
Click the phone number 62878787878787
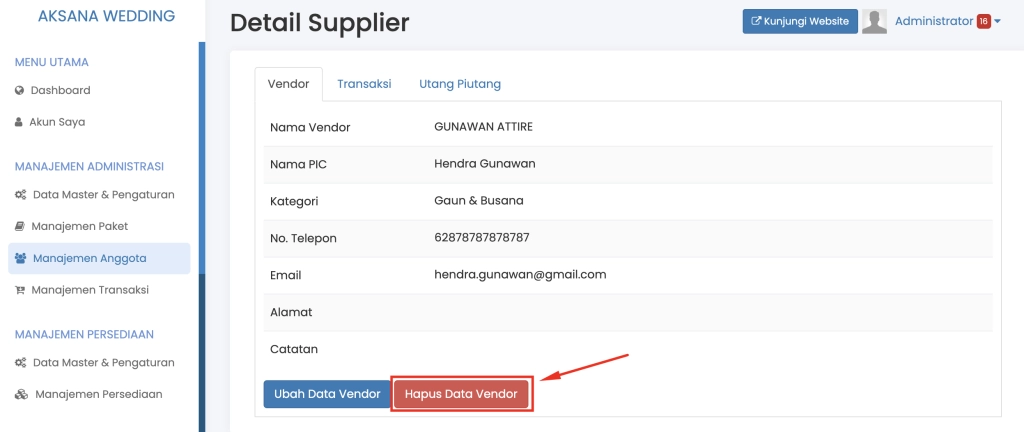click(x=482, y=238)
